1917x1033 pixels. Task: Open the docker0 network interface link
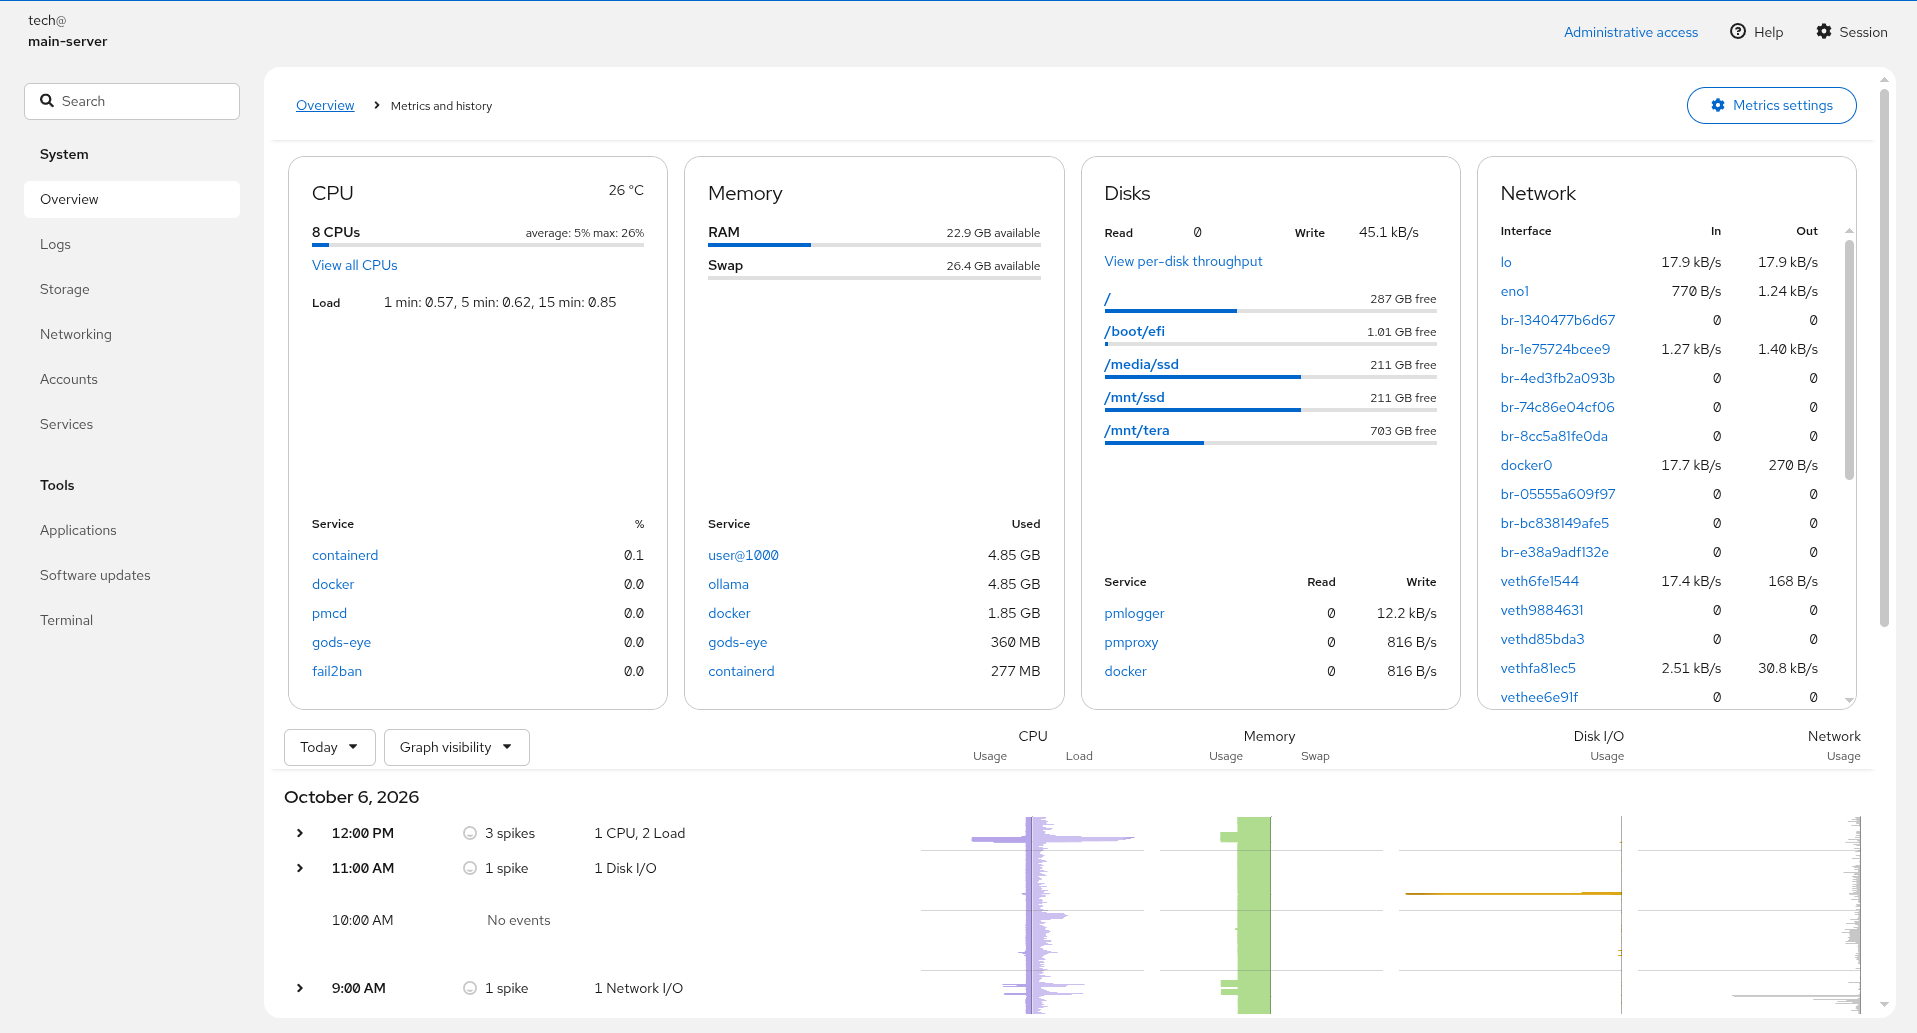[x=1526, y=465]
